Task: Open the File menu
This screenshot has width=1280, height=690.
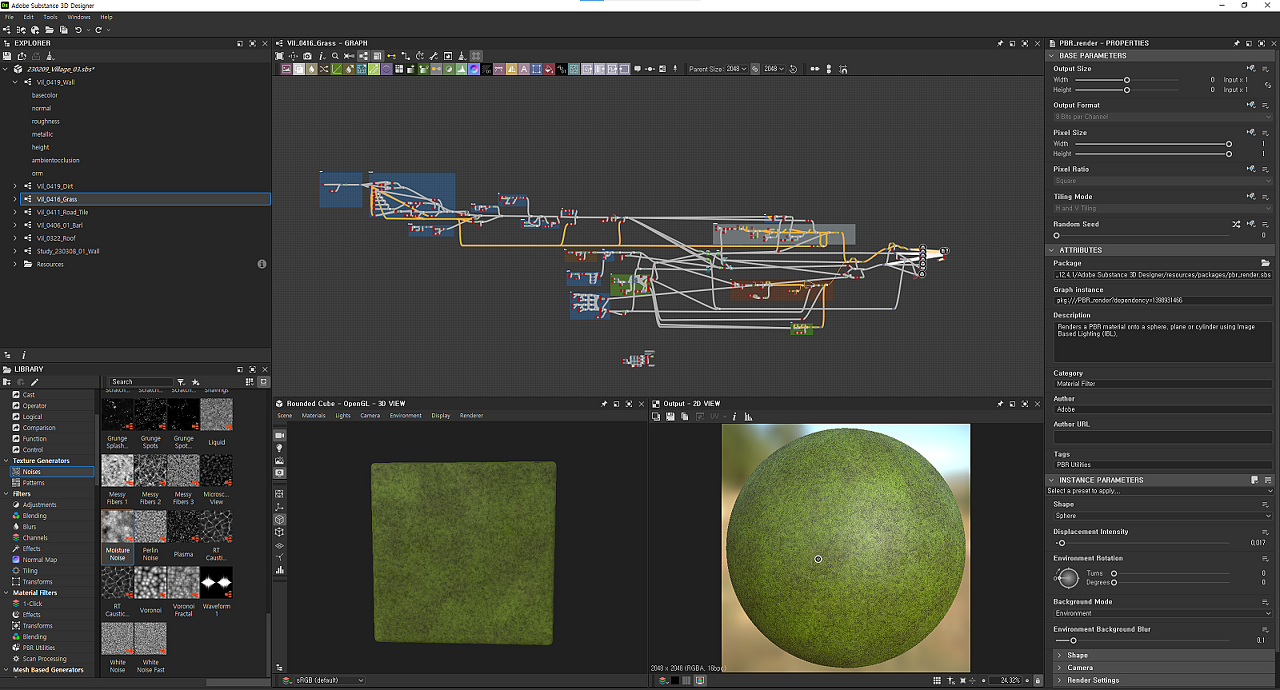Action: 9,17
